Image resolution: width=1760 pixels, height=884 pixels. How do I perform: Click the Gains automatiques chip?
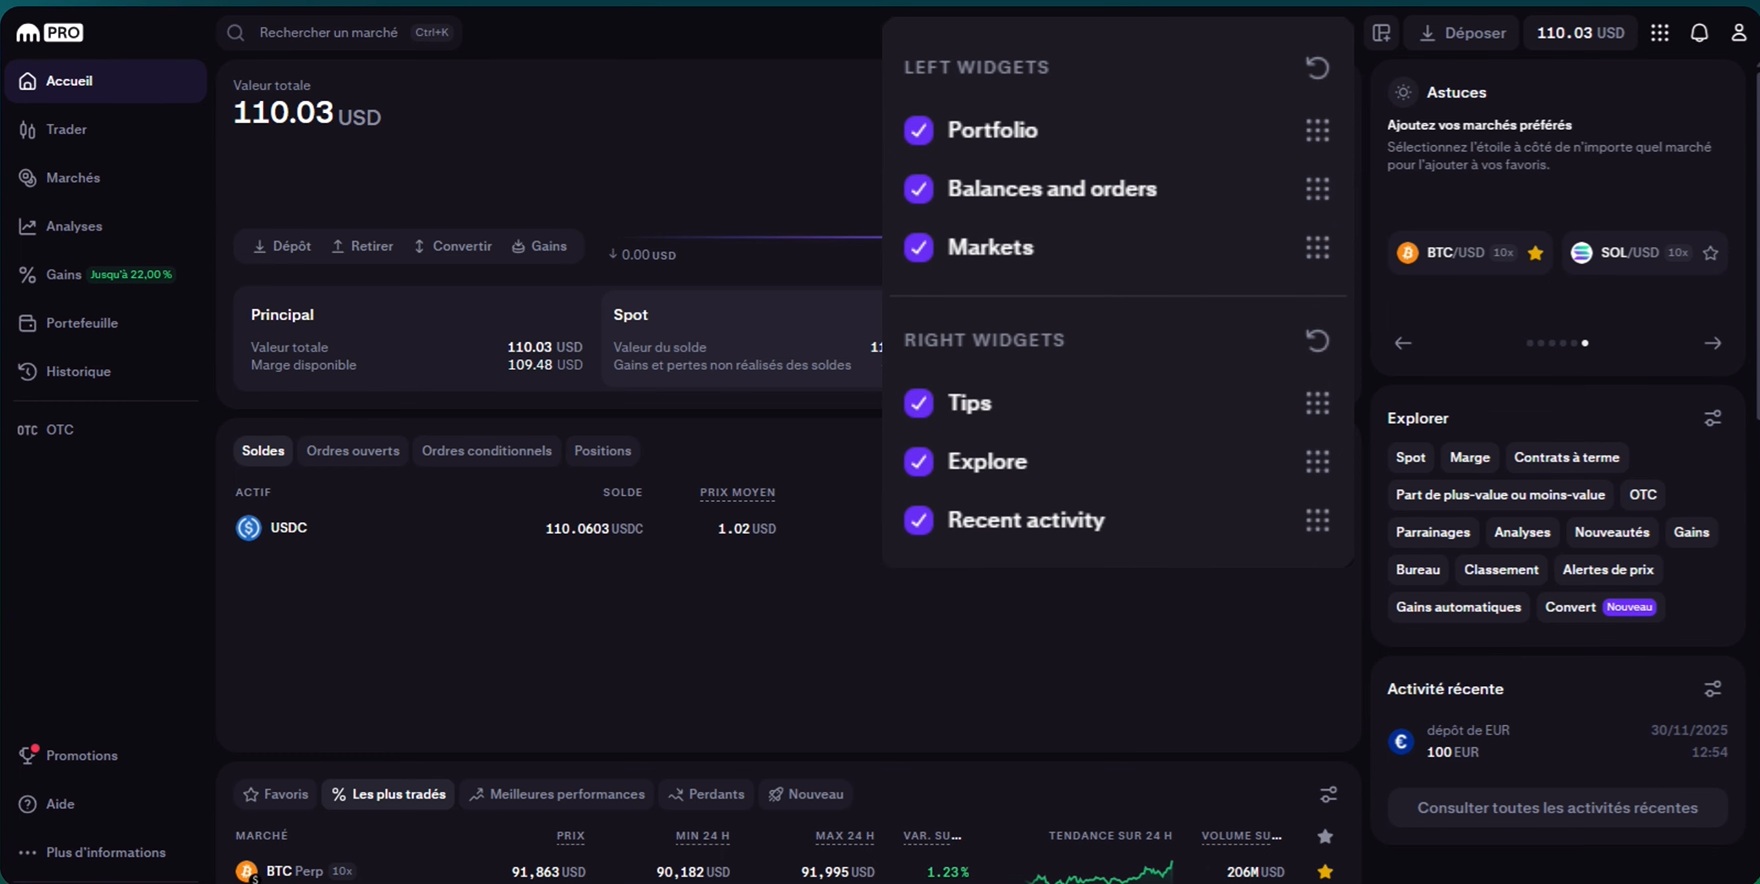point(1458,607)
